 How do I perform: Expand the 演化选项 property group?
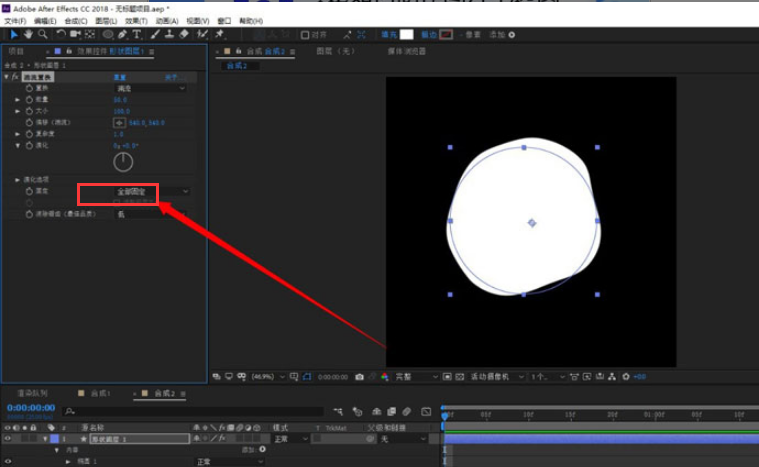tap(17, 179)
